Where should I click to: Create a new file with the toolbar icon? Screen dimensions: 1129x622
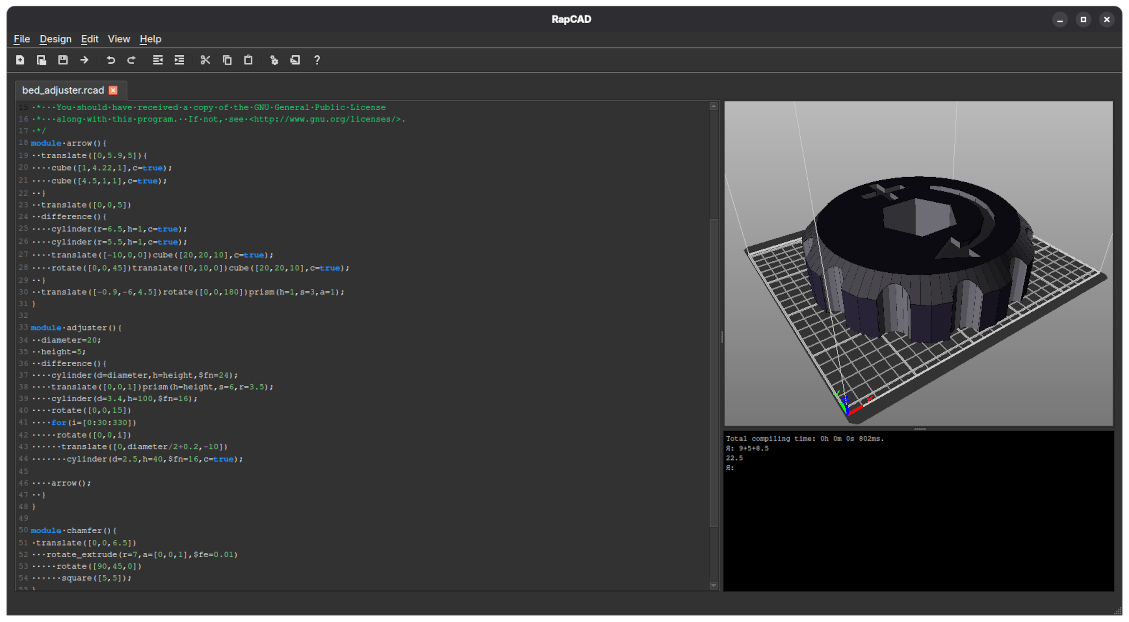click(20, 60)
